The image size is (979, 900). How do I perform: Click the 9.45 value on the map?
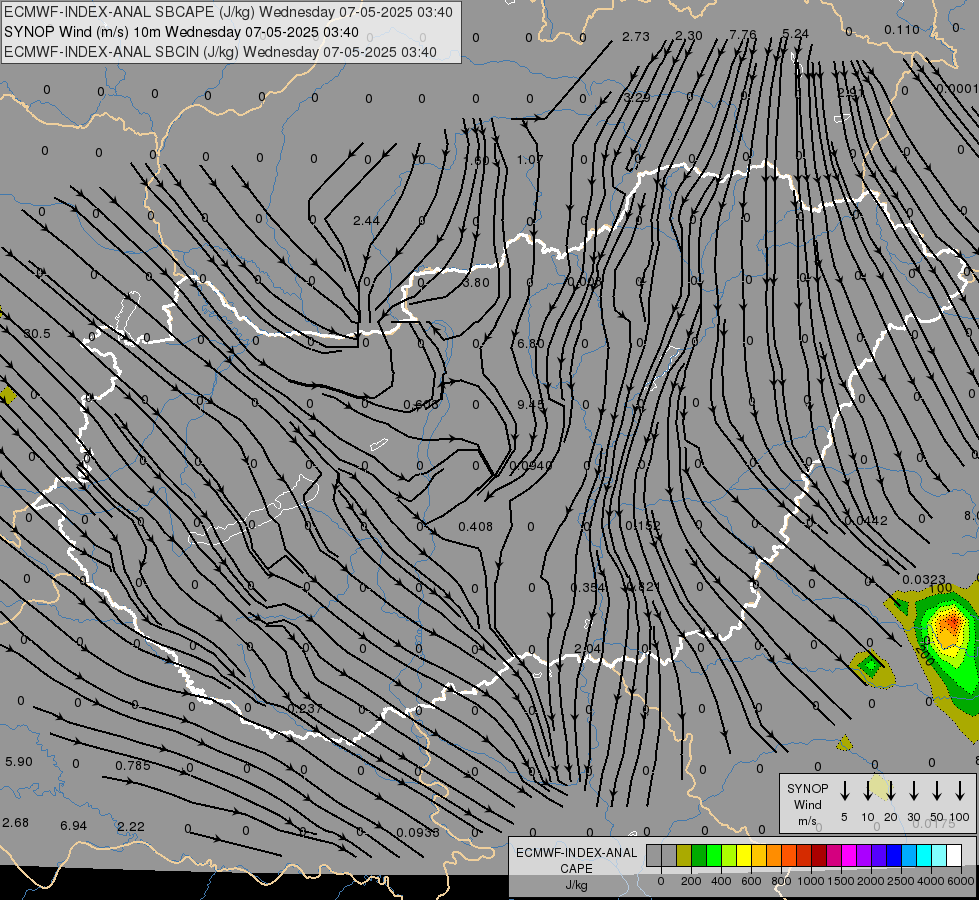[531, 405]
